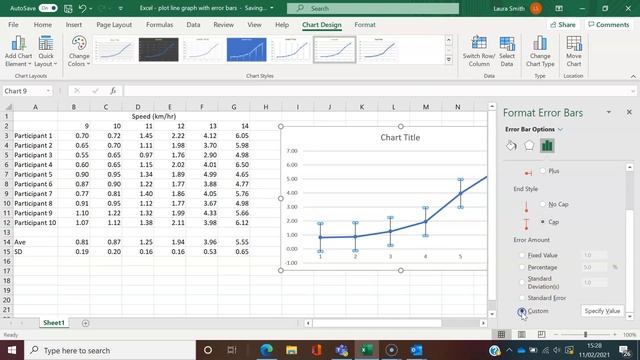The width and height of the screenshot is (640, 360).
Task: Click the Chart Title text
Action: click(400, 138)
